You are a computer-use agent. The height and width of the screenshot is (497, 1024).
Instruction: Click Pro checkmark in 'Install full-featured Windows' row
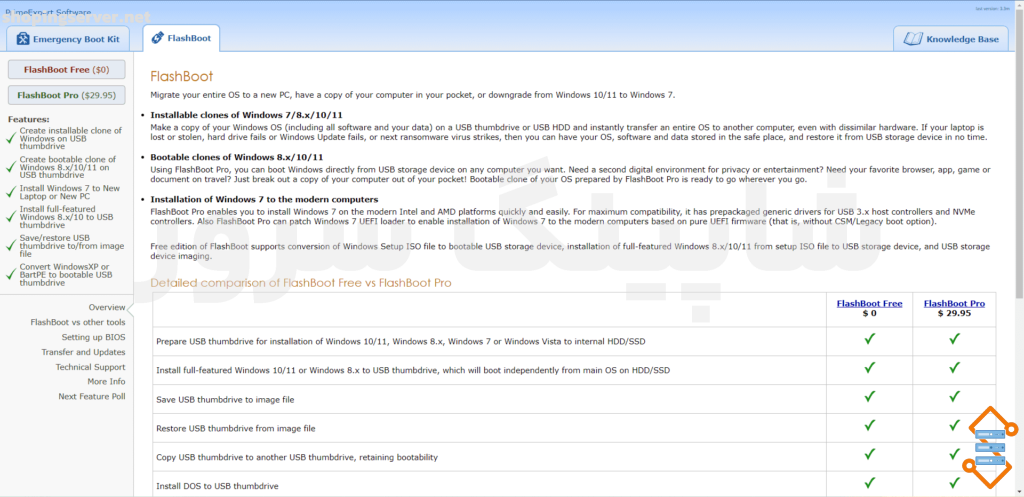coord(955,368)
